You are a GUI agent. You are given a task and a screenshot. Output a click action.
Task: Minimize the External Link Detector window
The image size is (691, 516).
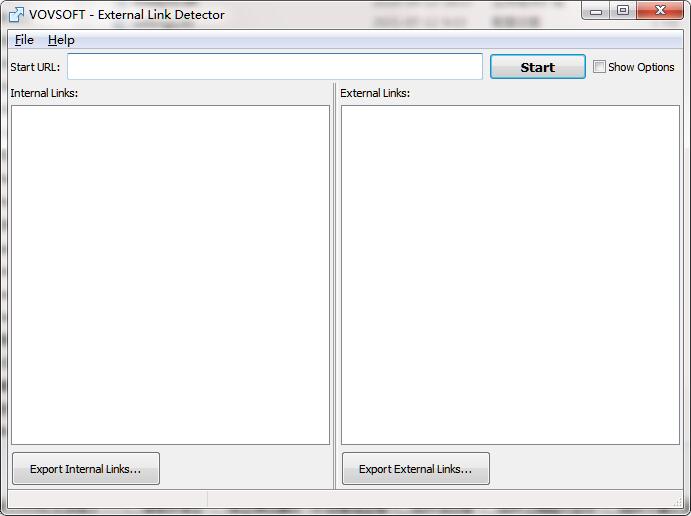(597, 11)
